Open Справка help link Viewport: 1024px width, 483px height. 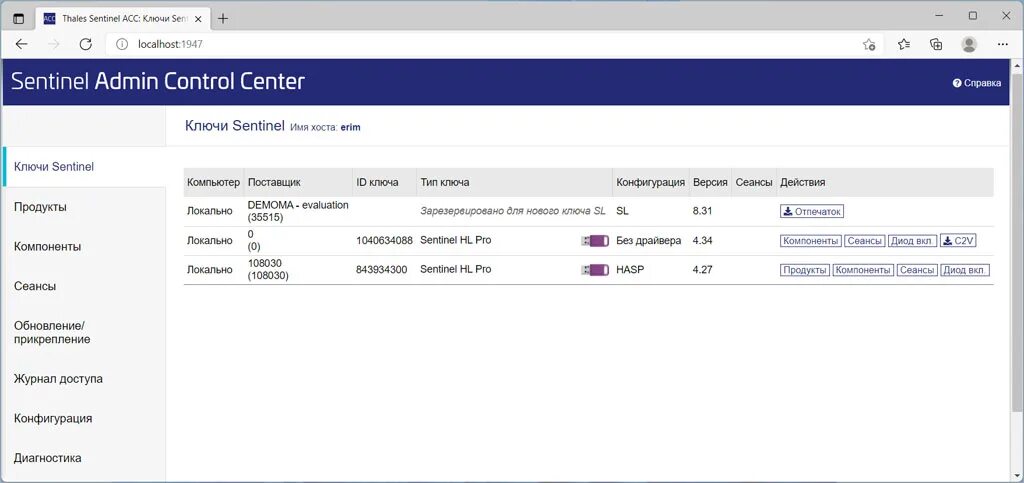[976, 83]
